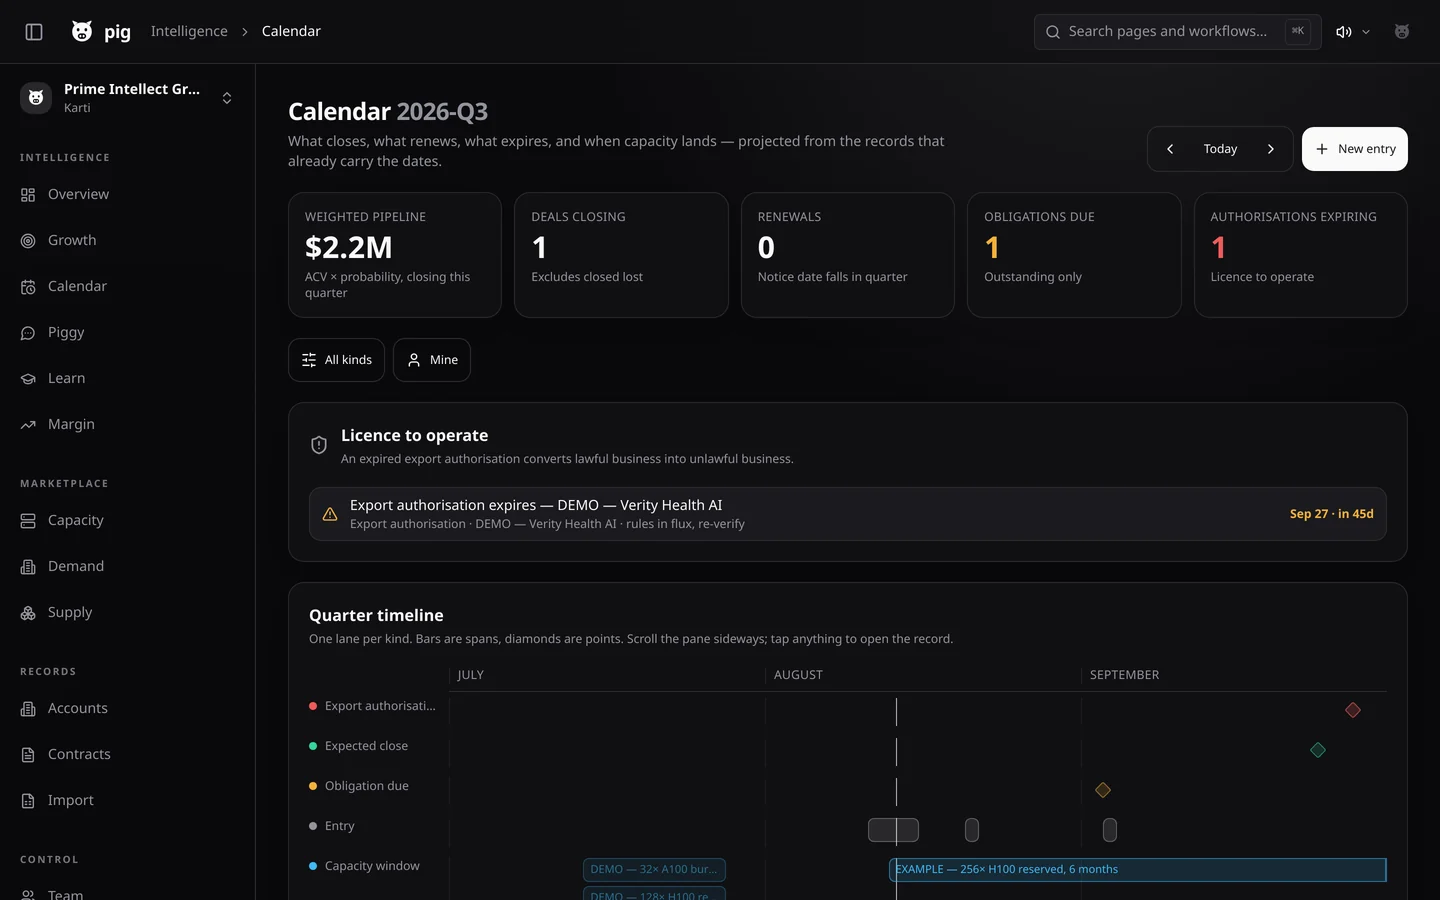Screen dimensions: 1440x900
Task: Open the Accounts records page
Action: pyautogui.click(x=127, y=709)
